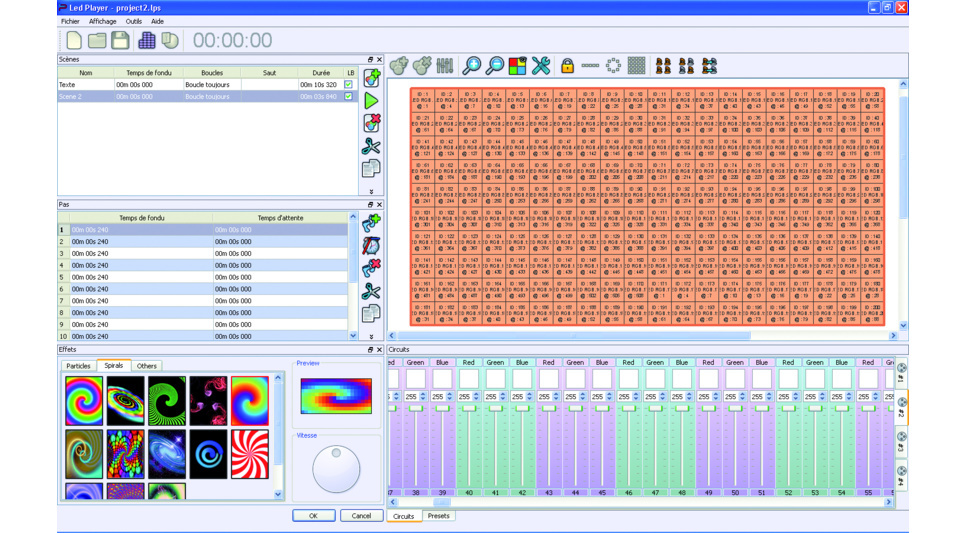Zoom in on the LED matrix
Image resolution: width=967 pixels, height=533 pixels.
coord(472,65)
